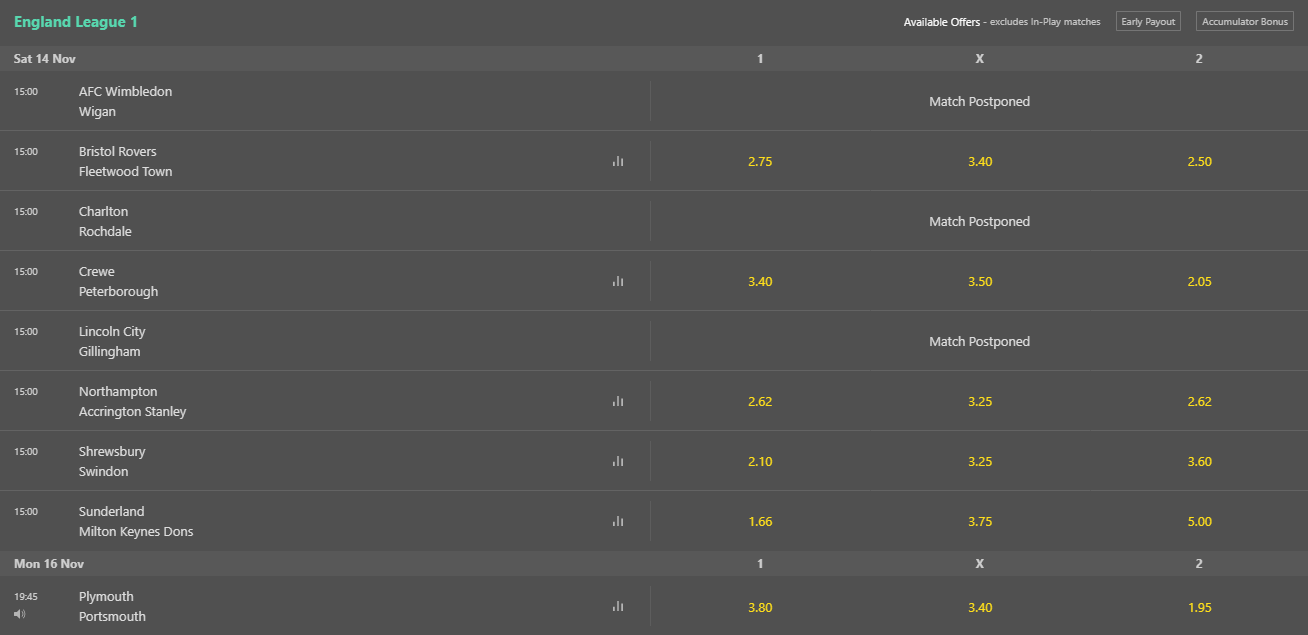Select Early Payout offer button

1148,22
